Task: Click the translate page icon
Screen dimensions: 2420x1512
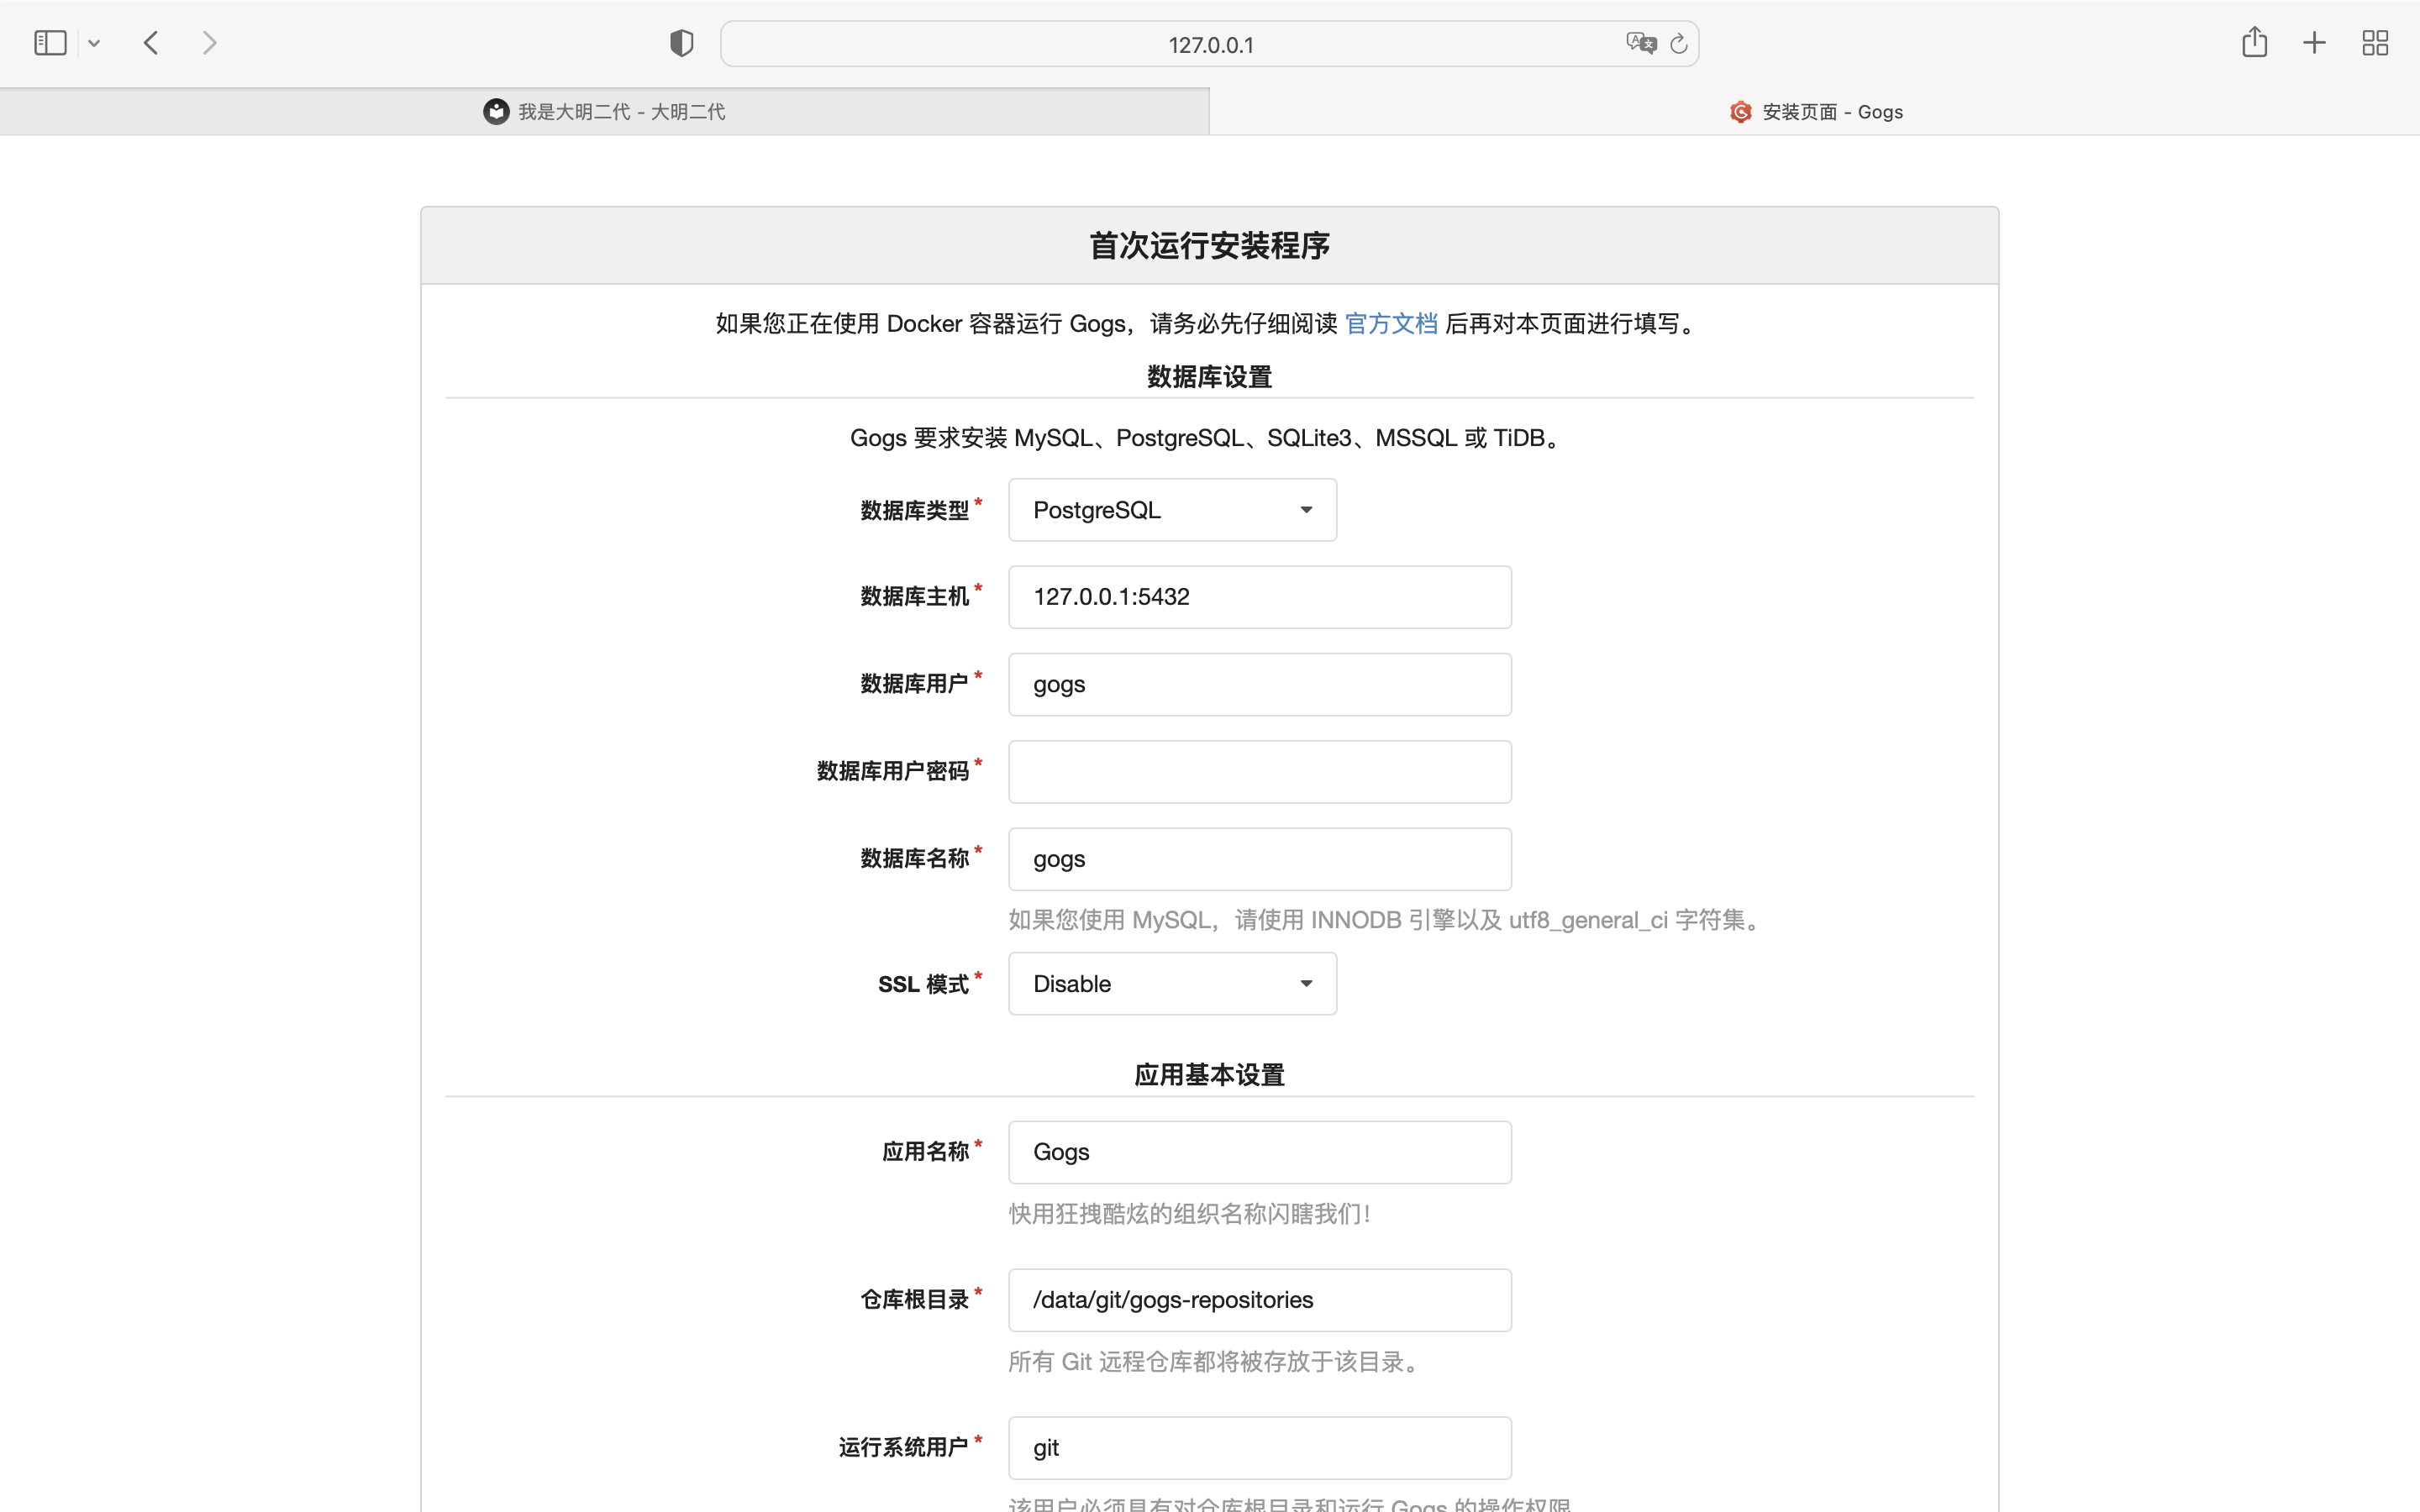Action: [x=1640, y=43]
